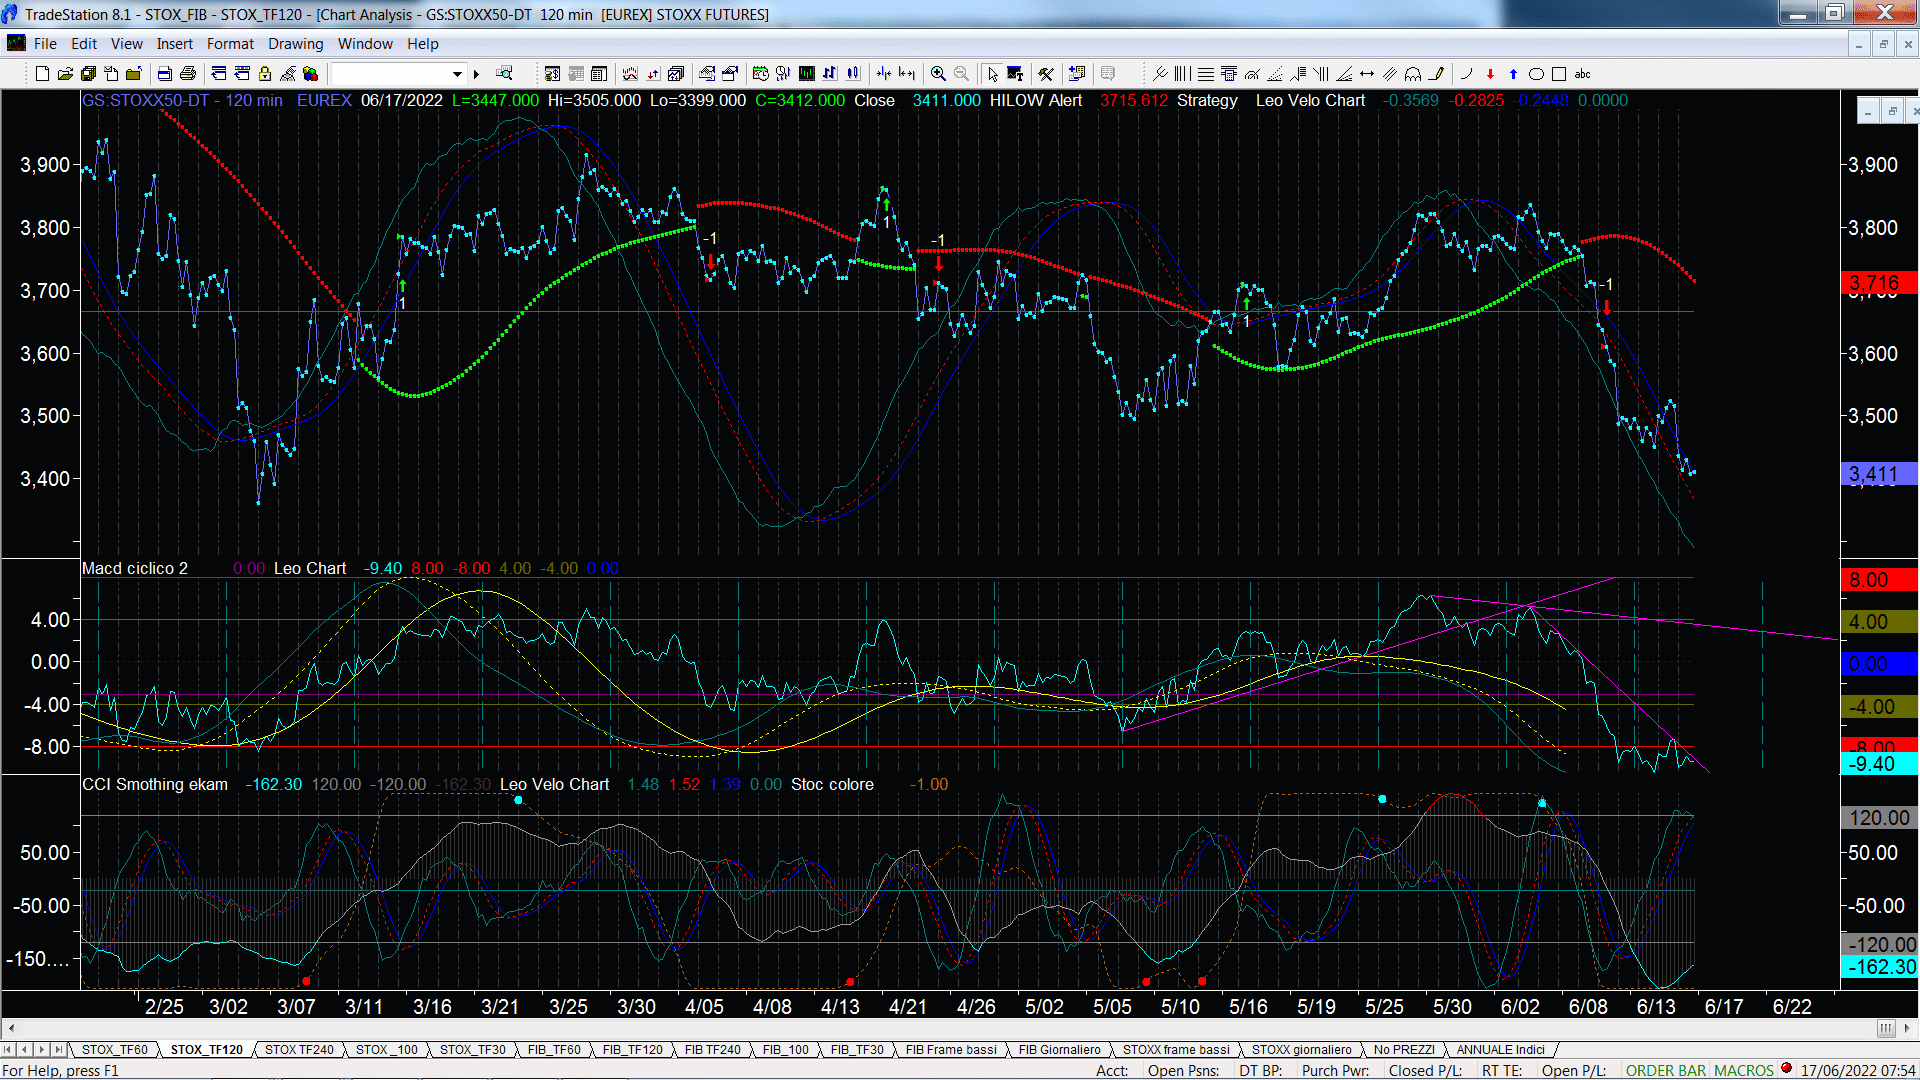This screenshot has width=1920, height=1080.
Task: Click the 'HILOW Alert' label
Action: [1036, 100]
